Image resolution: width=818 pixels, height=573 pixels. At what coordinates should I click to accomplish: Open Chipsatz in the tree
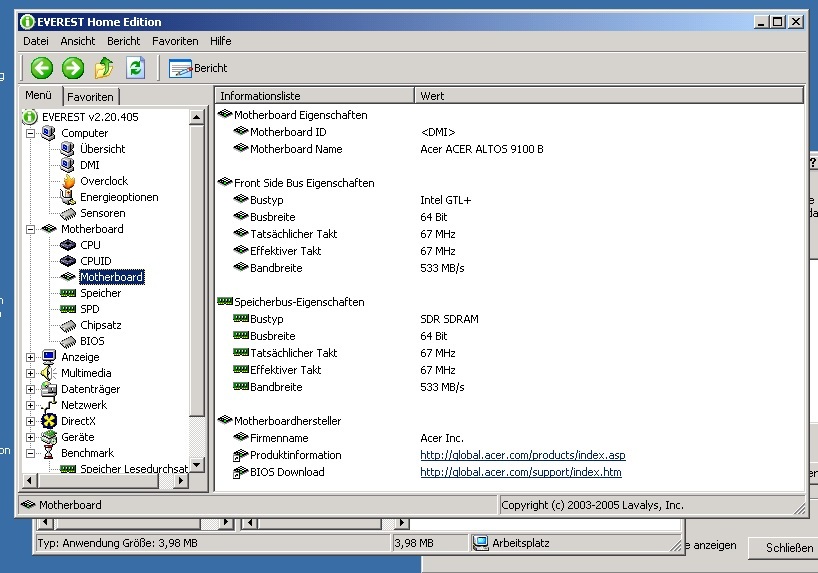pos(101,325)
